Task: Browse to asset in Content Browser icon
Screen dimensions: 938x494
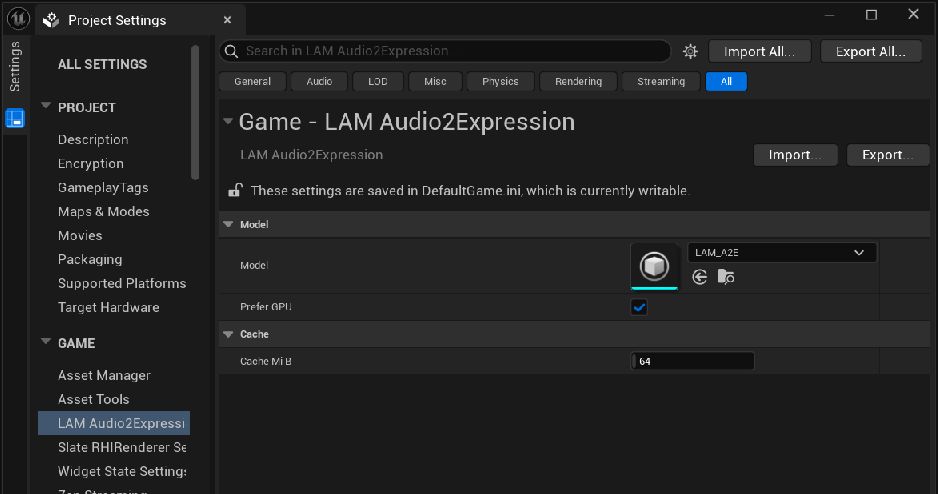Action: [x=726, y=276]
